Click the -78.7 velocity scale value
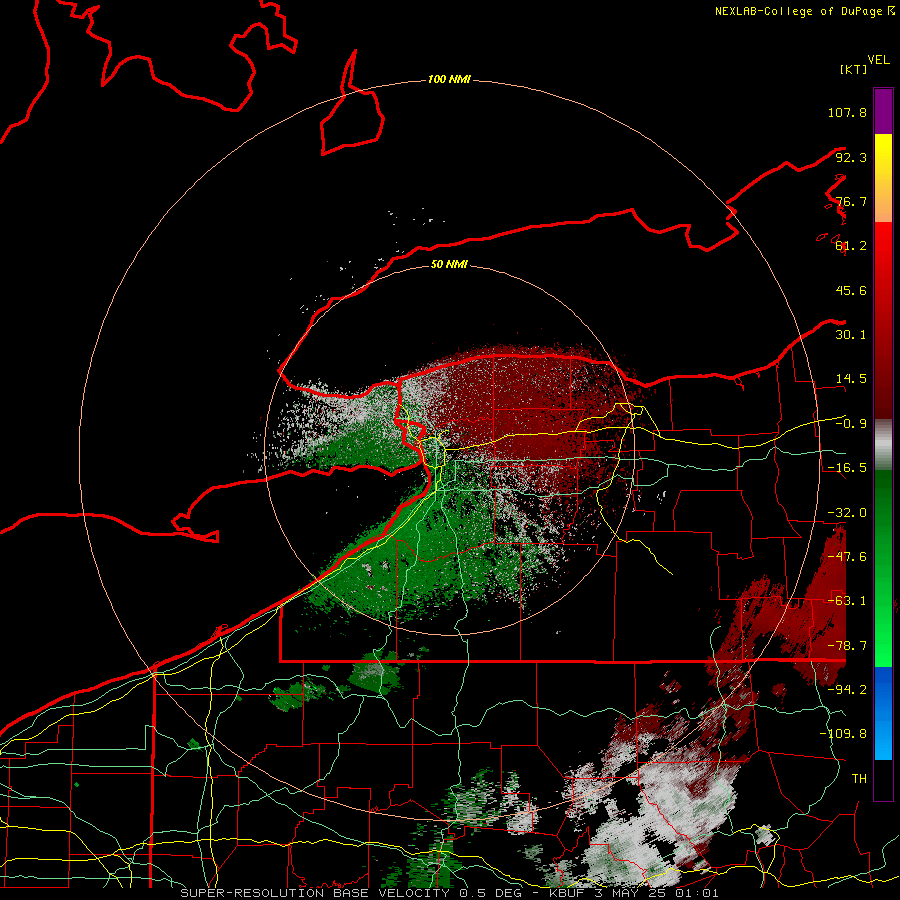The height and width of the screenshot is (900, 900). (847, 646)
